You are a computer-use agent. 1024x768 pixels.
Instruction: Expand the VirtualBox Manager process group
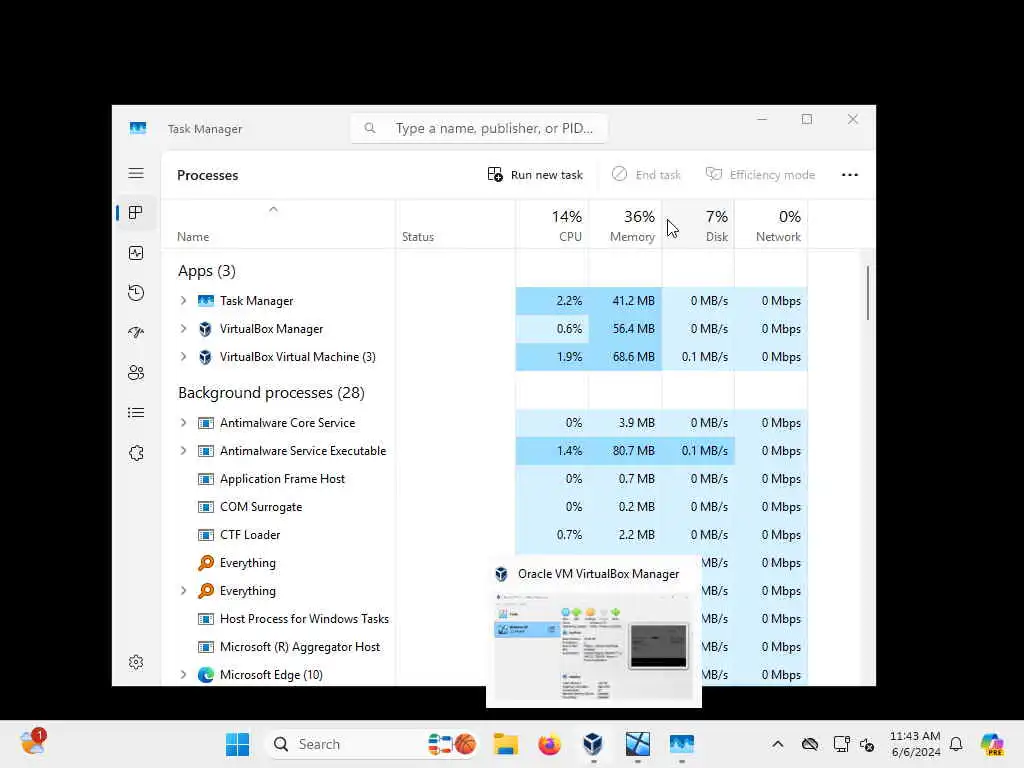click(x=184, y=328)
